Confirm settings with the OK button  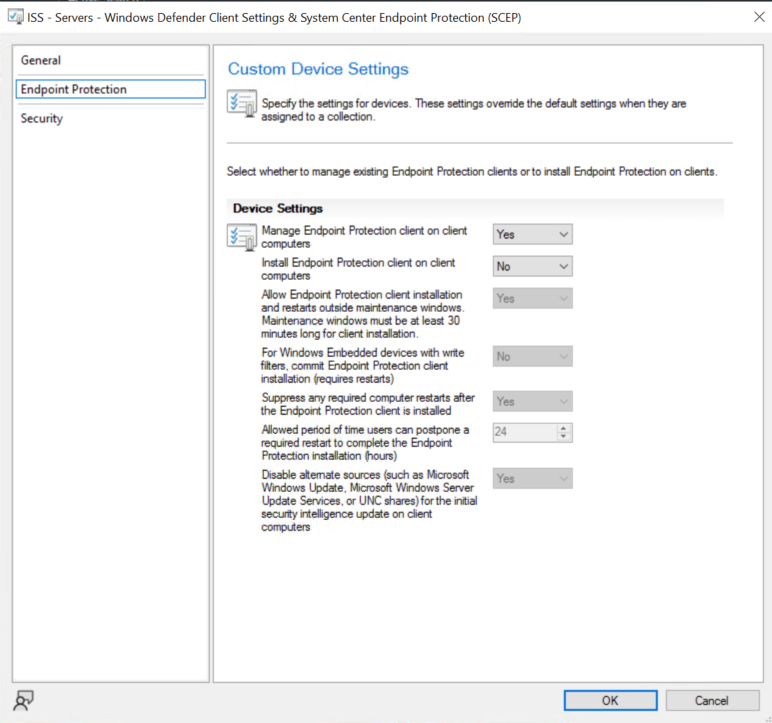click(x=610, y=700)
